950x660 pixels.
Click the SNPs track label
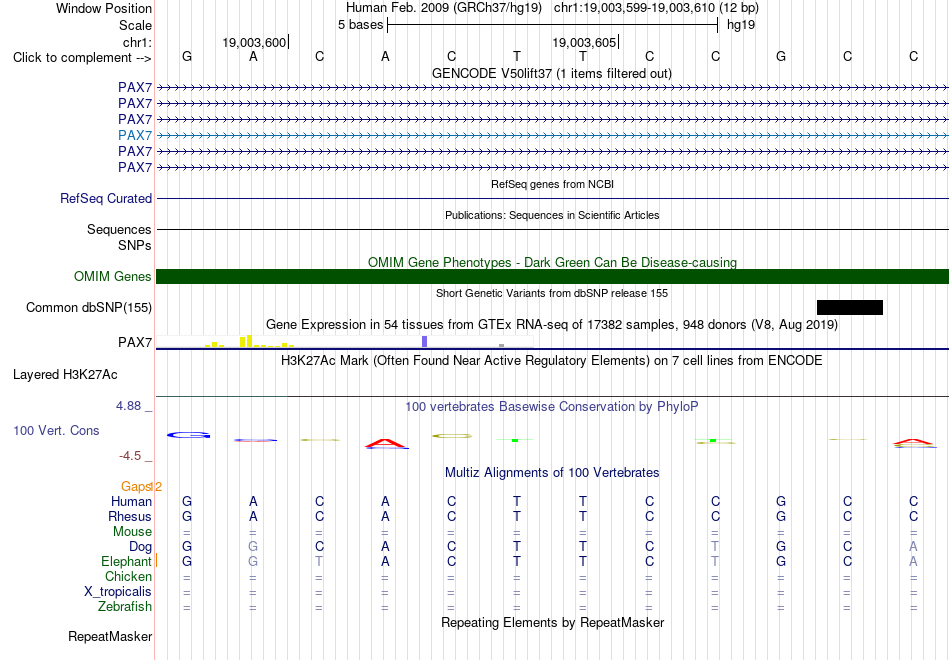pos(135,245)
